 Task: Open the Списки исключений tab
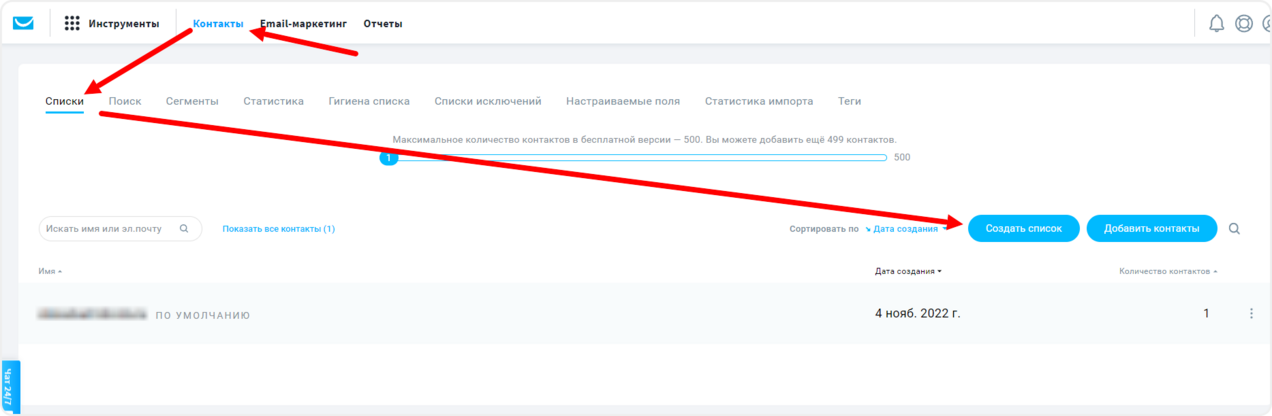[x=488, y=101]
